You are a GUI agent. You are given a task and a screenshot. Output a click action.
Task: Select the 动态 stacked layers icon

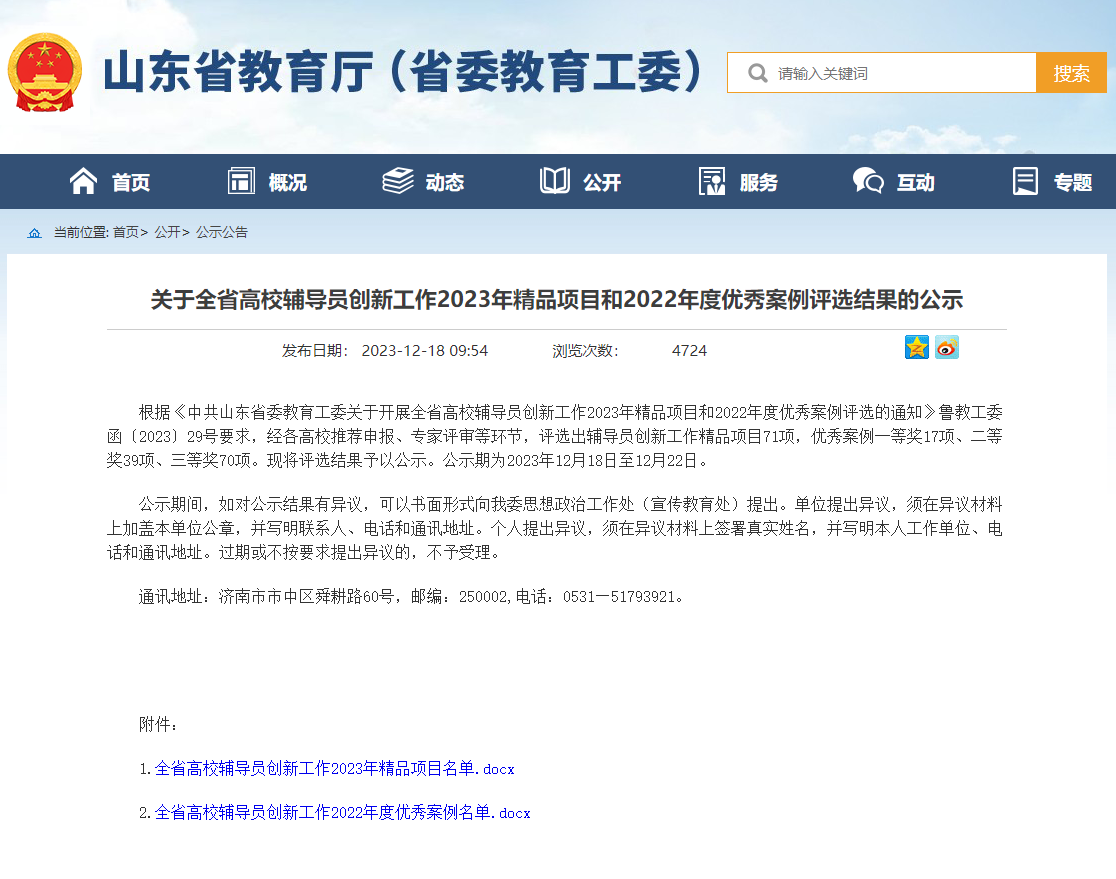pyautogui.click(x=397, y=181)
